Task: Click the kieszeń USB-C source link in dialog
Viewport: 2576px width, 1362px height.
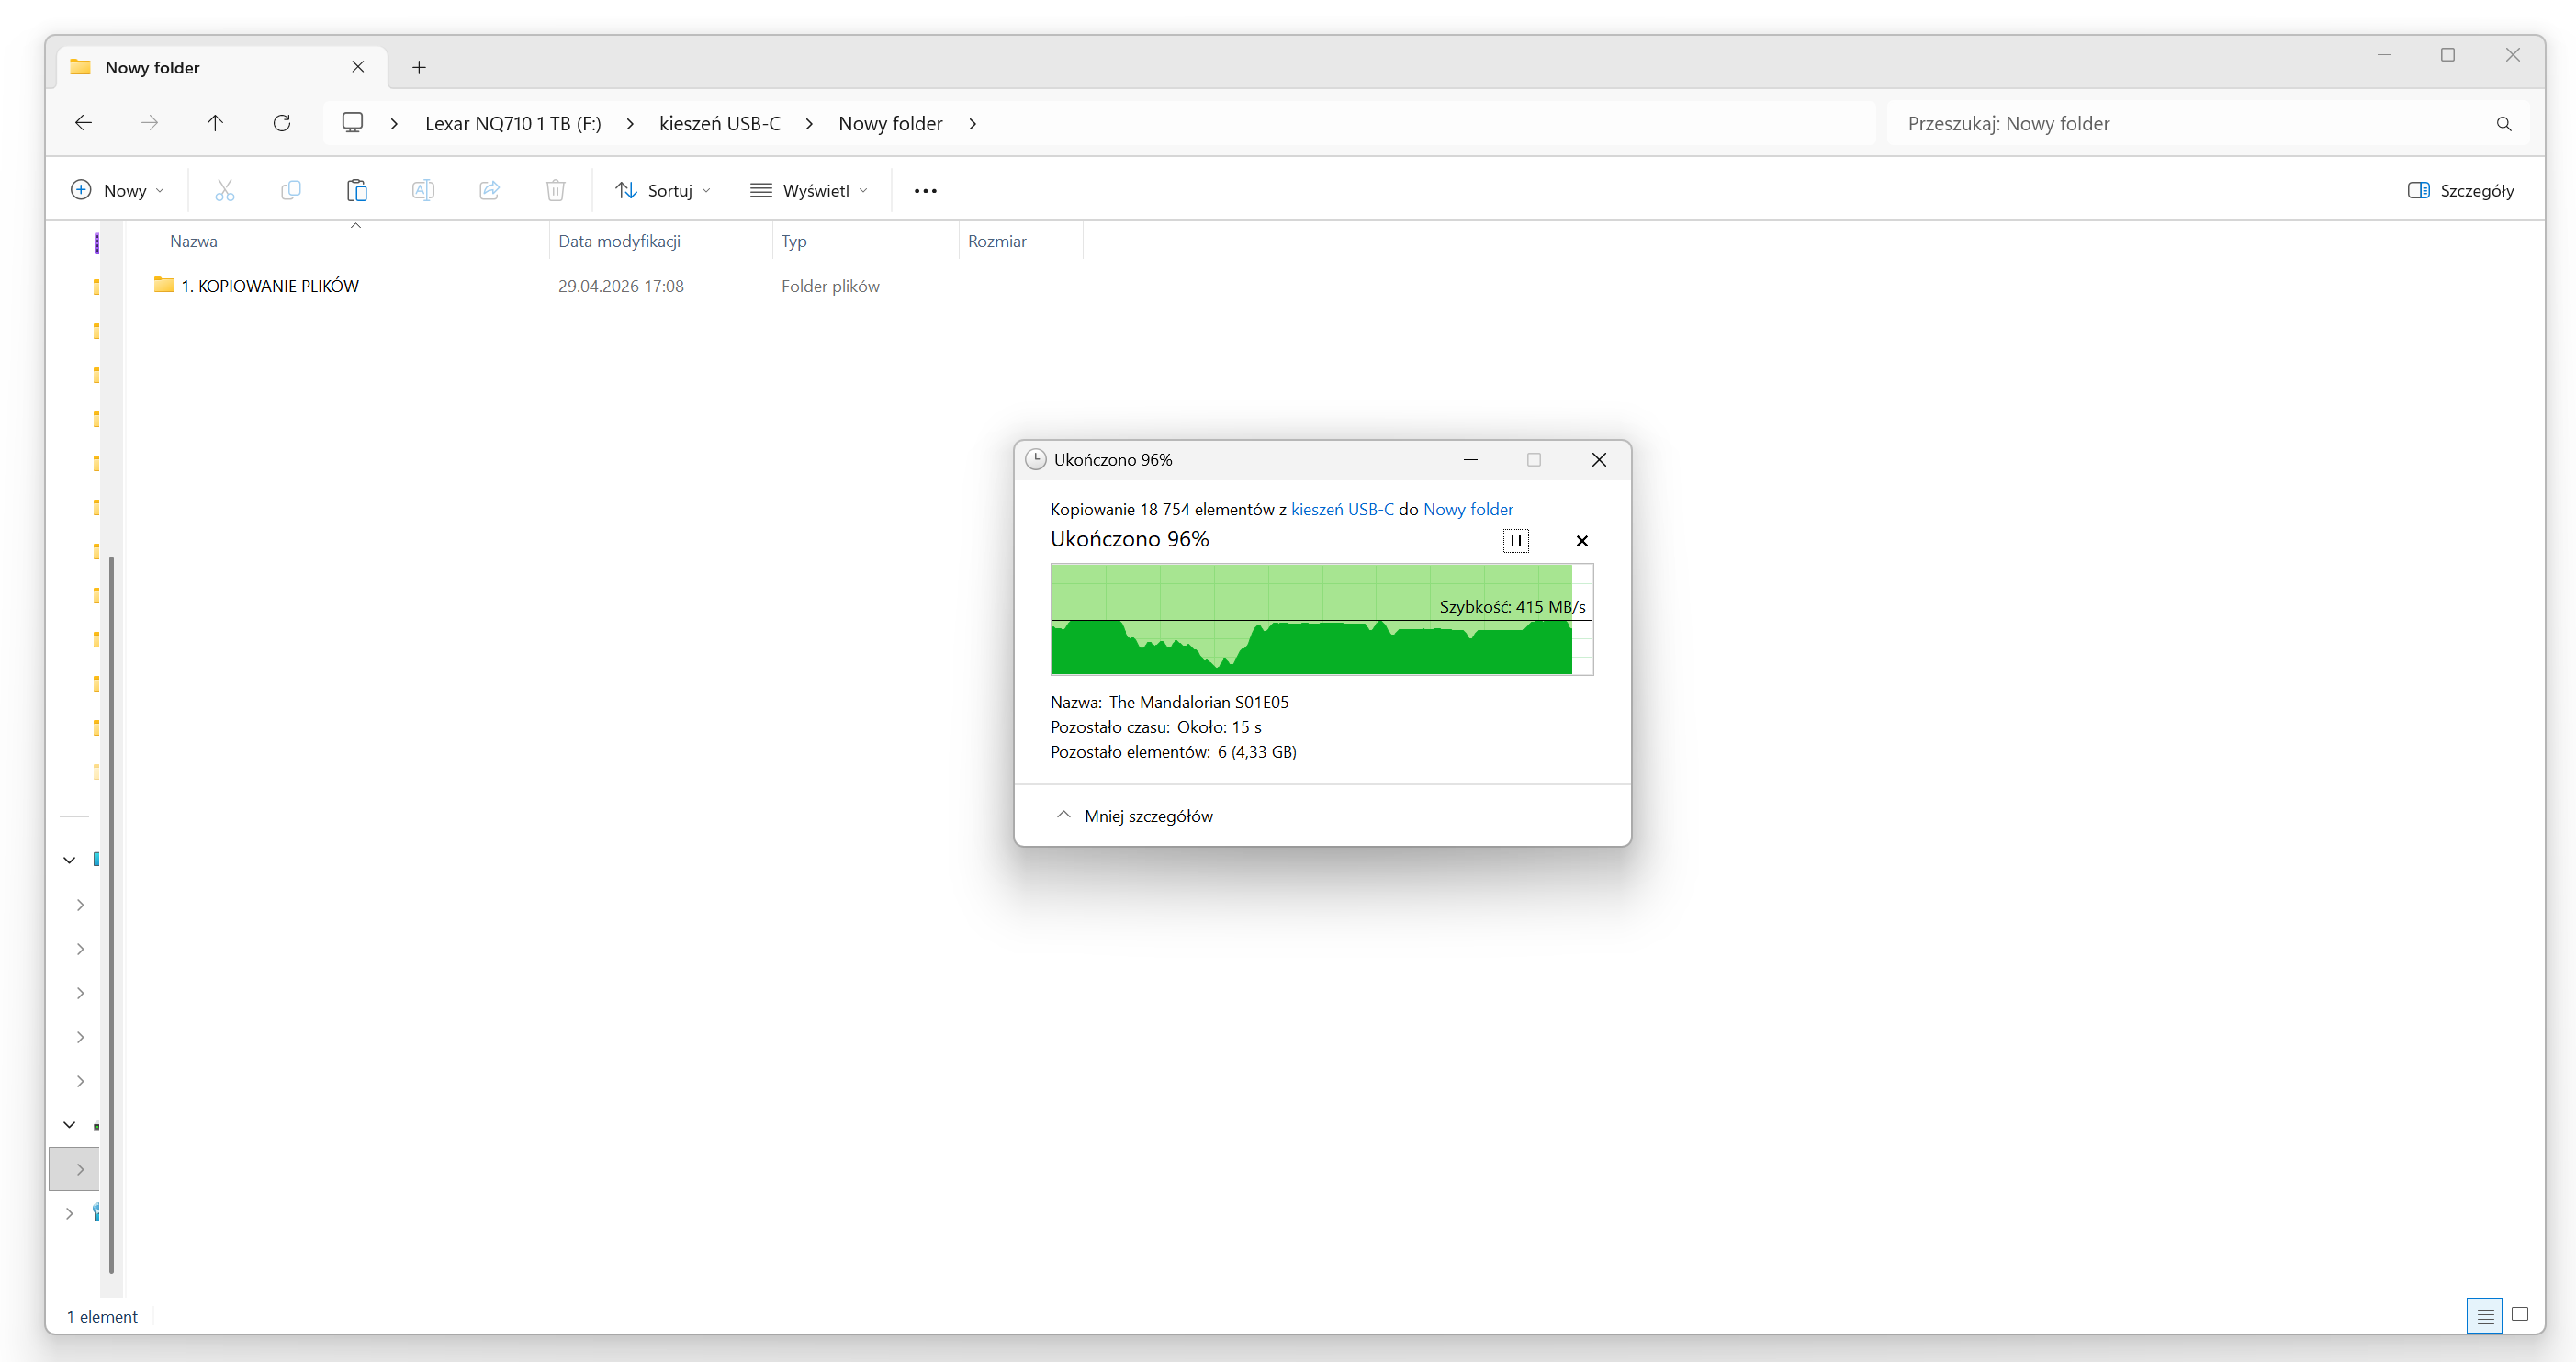Action: [1342, 509]
